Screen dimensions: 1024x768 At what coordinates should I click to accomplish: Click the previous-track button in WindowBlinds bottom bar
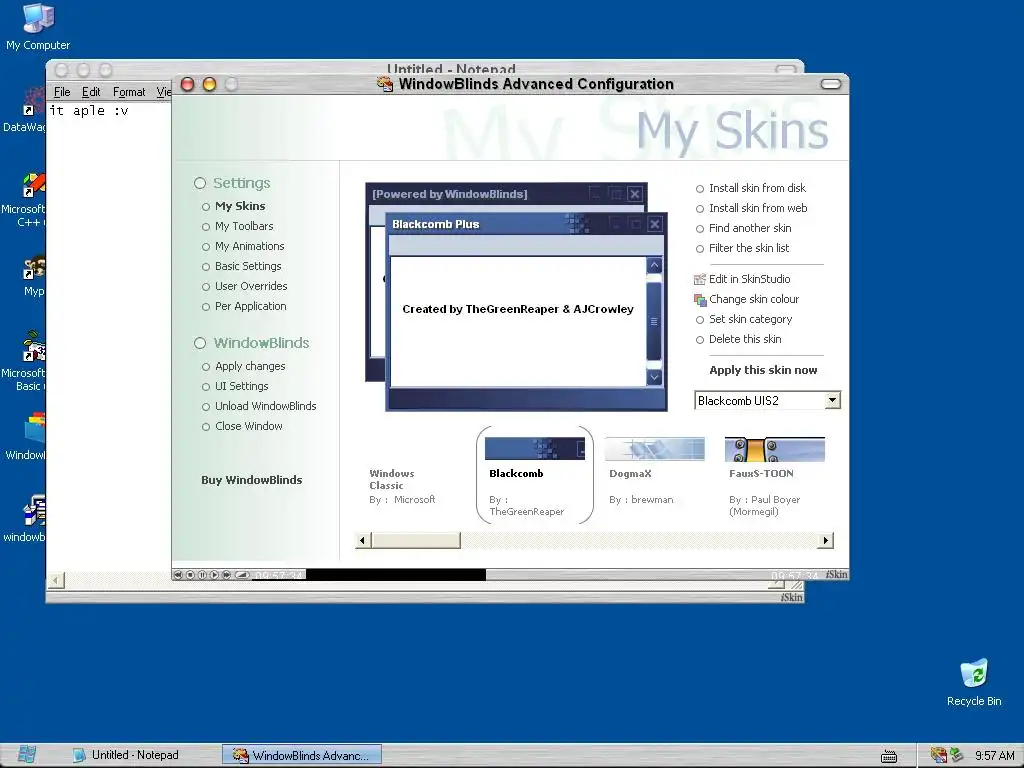click(178, 575)
